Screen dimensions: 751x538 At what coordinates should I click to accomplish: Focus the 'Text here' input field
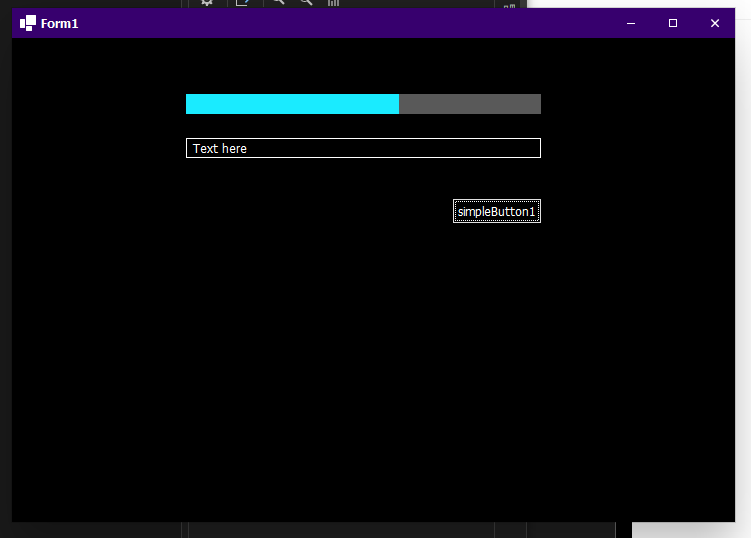(363, 148)
